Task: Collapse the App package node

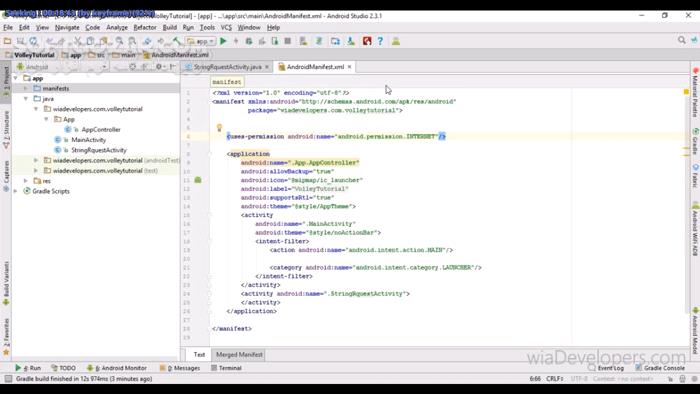Action: pyautogui.click(x=46, y=119)
